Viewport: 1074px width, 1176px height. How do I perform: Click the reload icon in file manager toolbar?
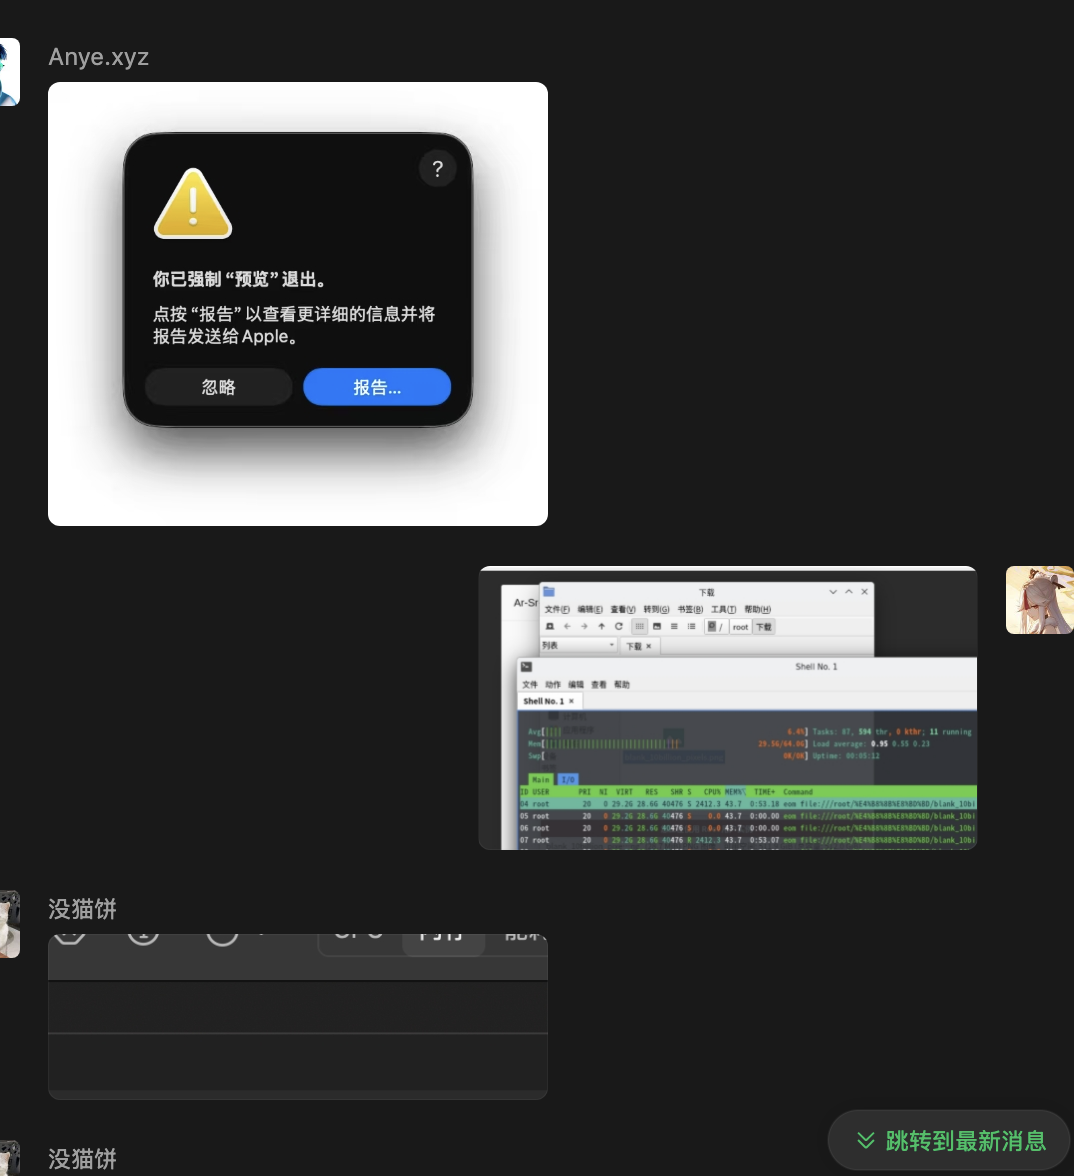point(618,627)
